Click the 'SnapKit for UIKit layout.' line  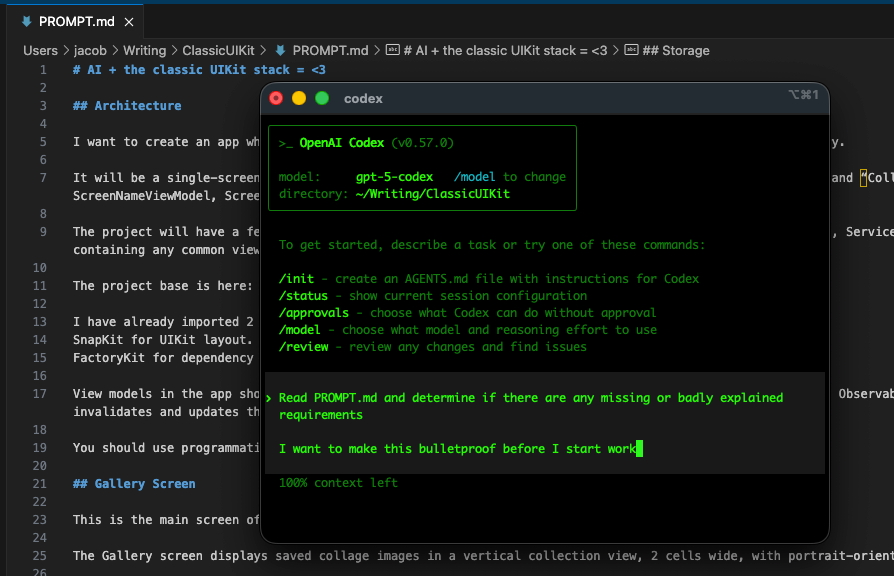point(162,340)
